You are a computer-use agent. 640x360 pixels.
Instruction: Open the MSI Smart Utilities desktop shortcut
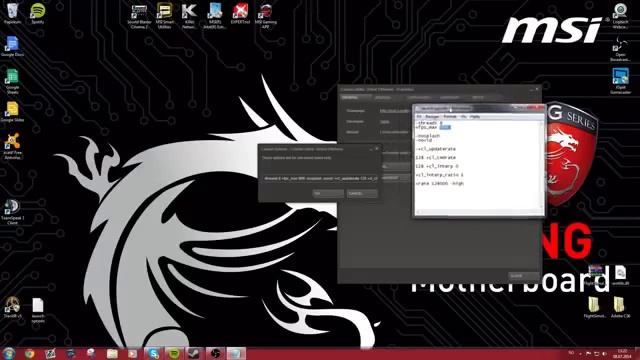coord(164,16)
